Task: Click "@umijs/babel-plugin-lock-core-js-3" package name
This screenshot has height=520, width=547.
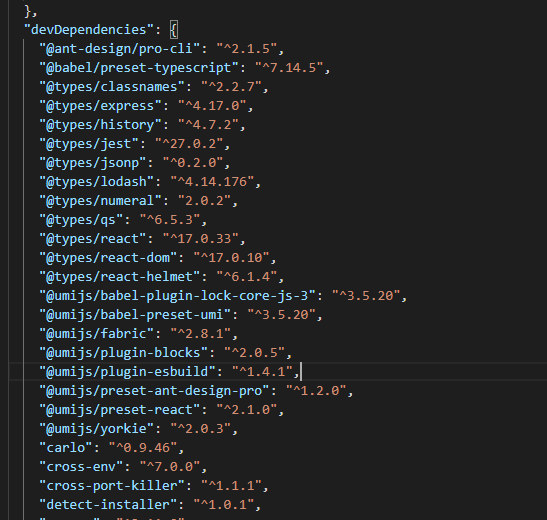Action: [177, 296]
